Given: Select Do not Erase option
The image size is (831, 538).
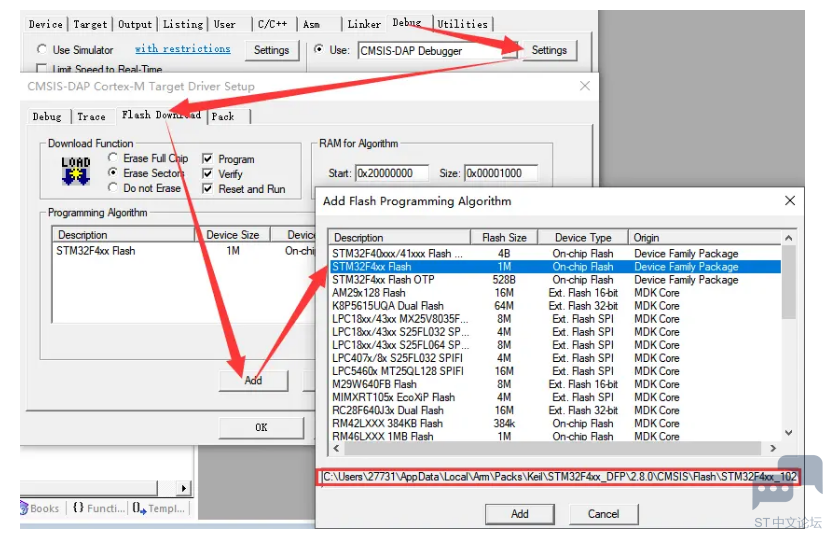Looking at the screenshot, I should [112, 188].
